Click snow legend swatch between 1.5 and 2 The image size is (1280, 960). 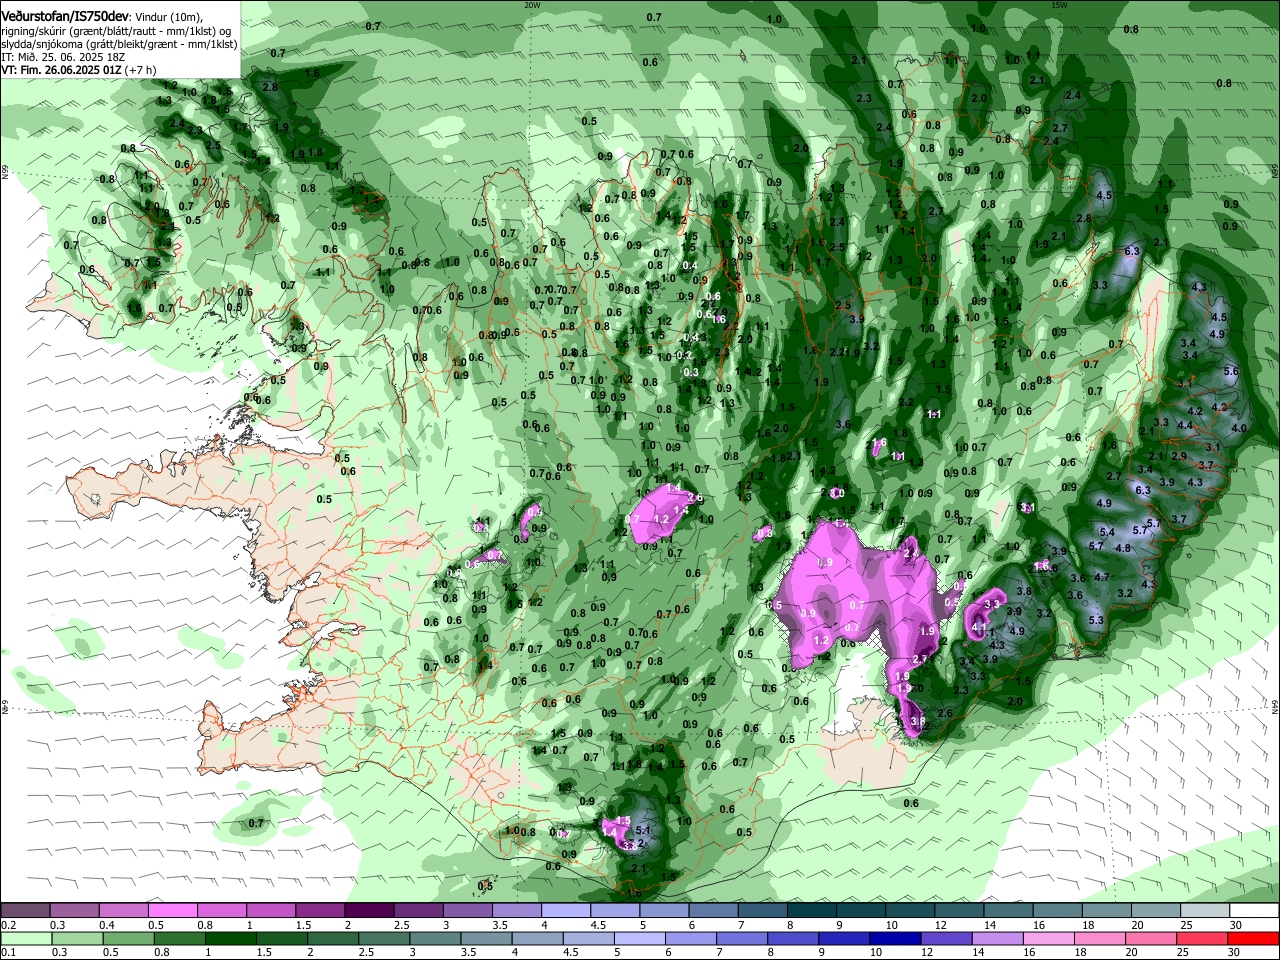(x=320, y=911)
